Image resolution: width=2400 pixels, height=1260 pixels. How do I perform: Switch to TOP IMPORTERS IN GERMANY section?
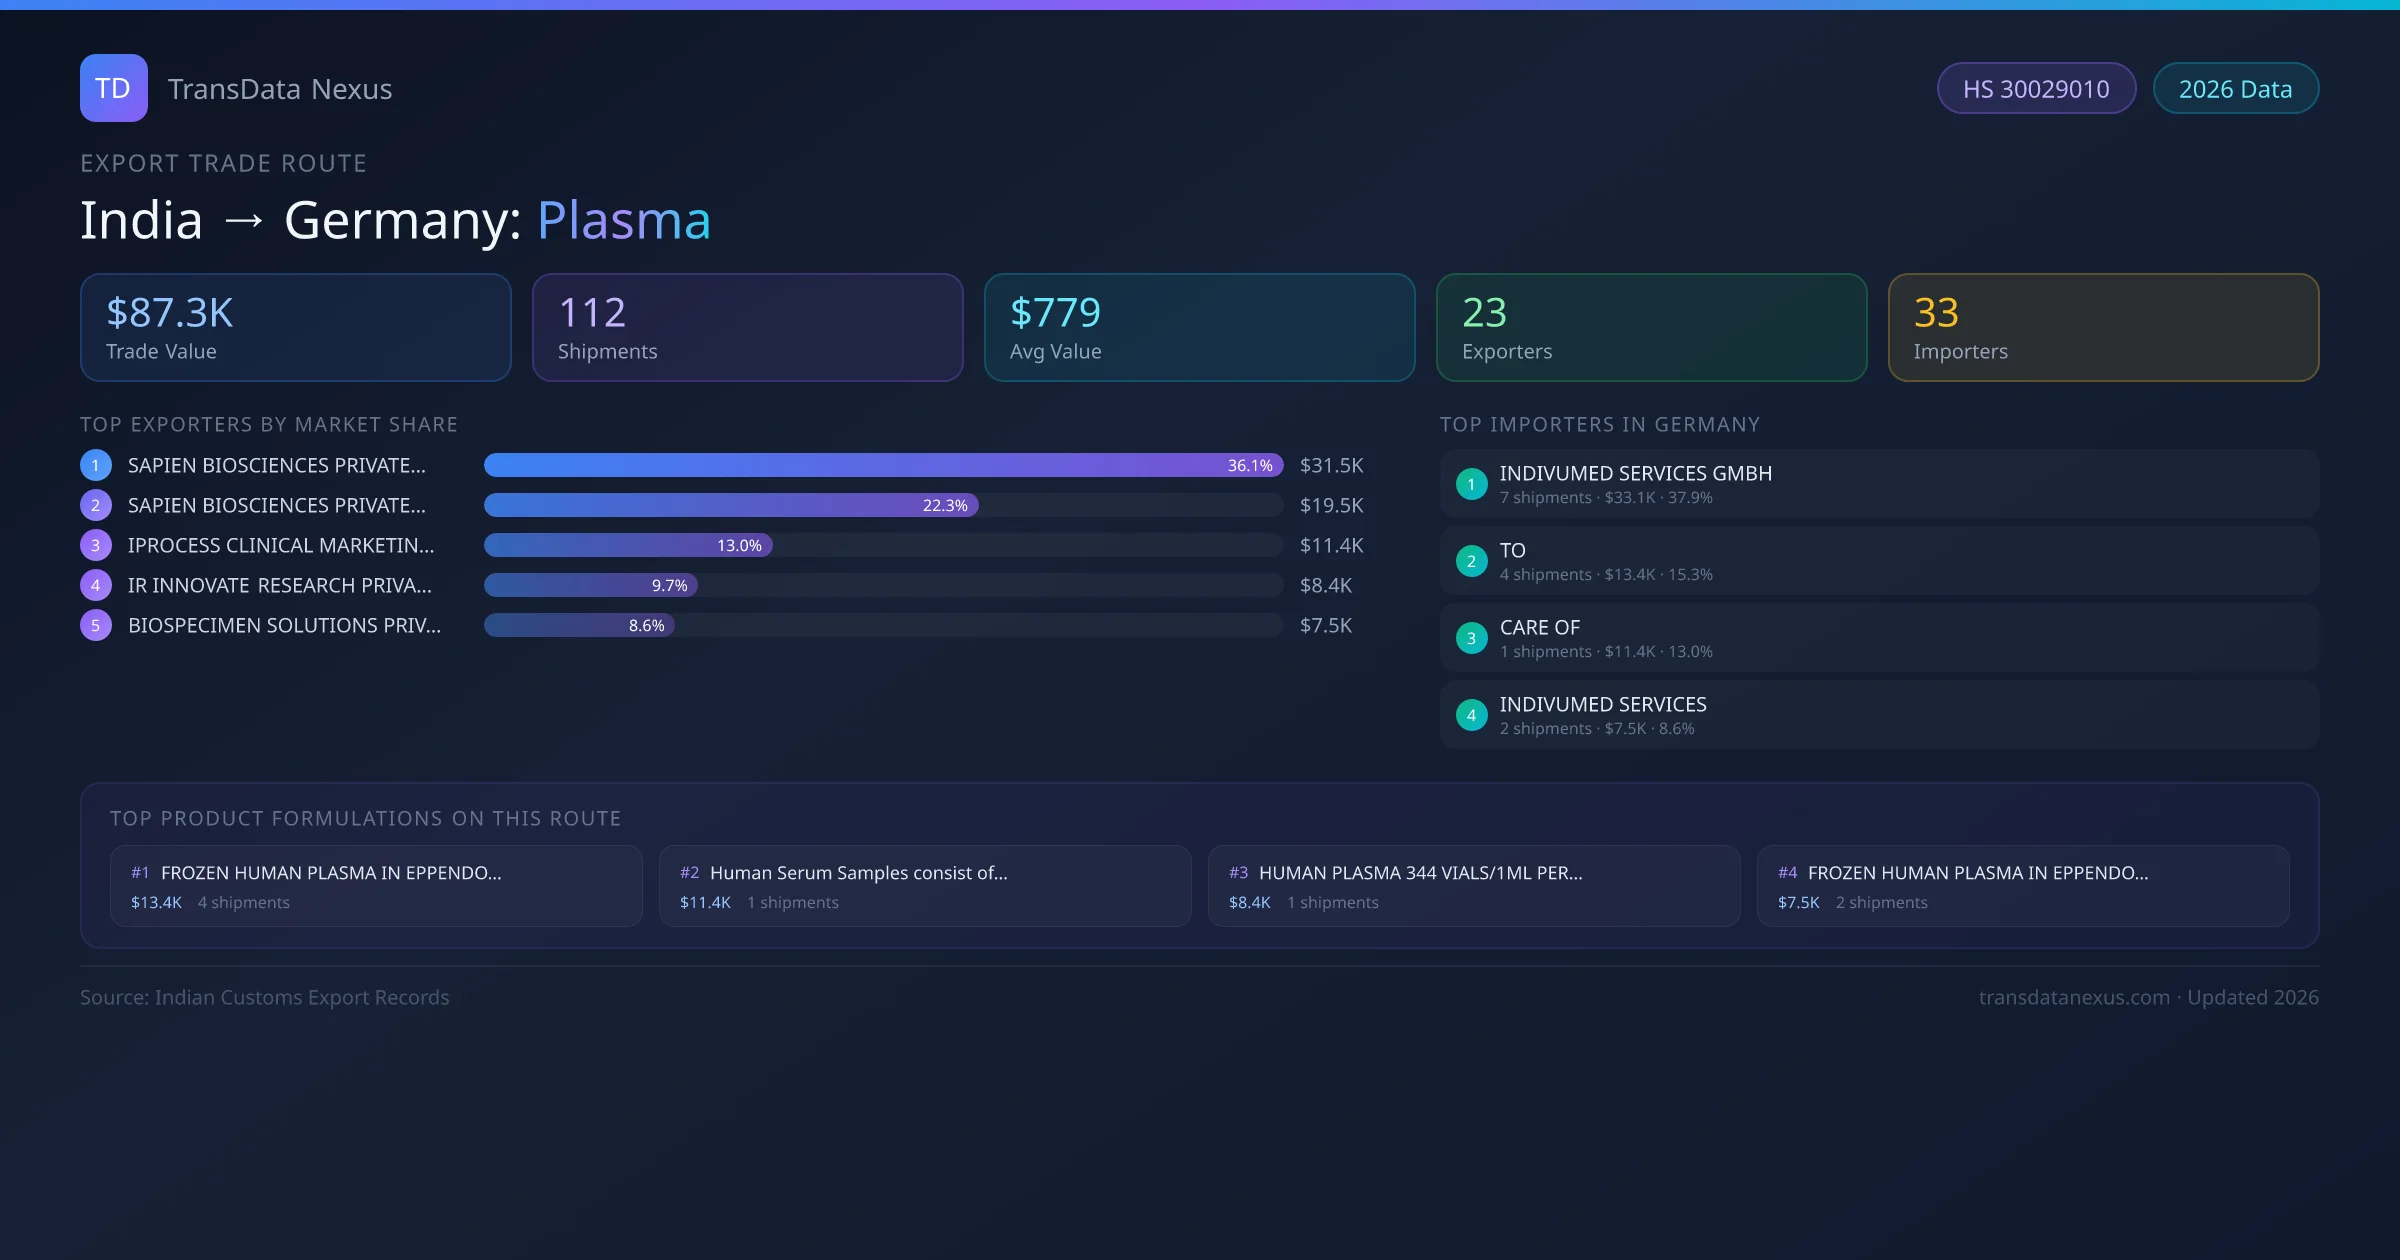point(1601,424)
